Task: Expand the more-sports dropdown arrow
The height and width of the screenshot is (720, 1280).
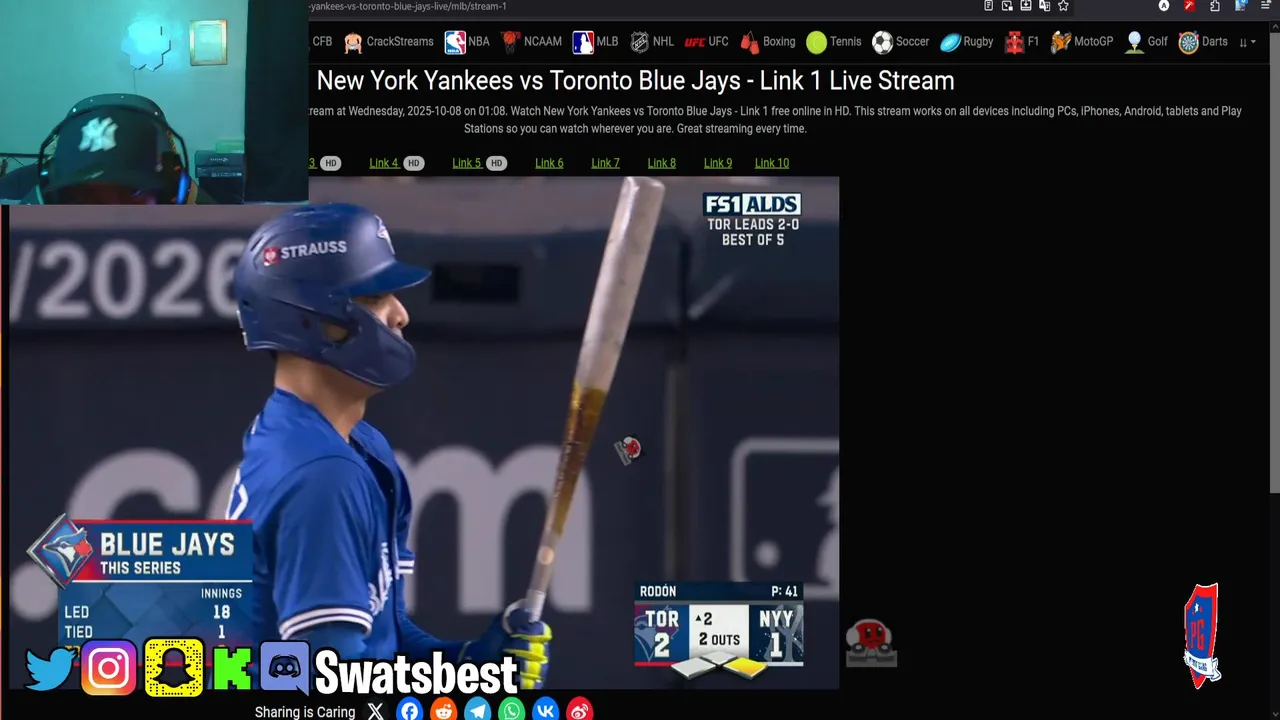Action: (x=1248, y=42)
